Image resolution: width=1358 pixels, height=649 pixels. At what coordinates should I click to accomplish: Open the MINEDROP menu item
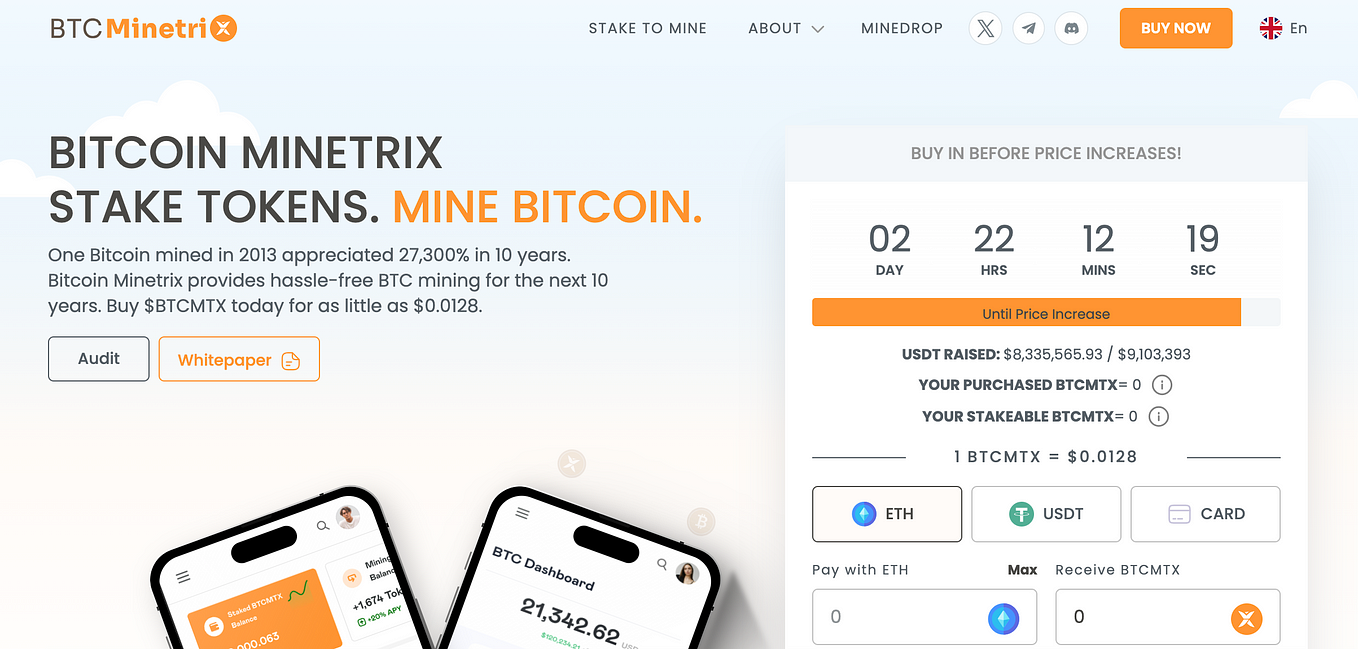(x=902, y=28)
